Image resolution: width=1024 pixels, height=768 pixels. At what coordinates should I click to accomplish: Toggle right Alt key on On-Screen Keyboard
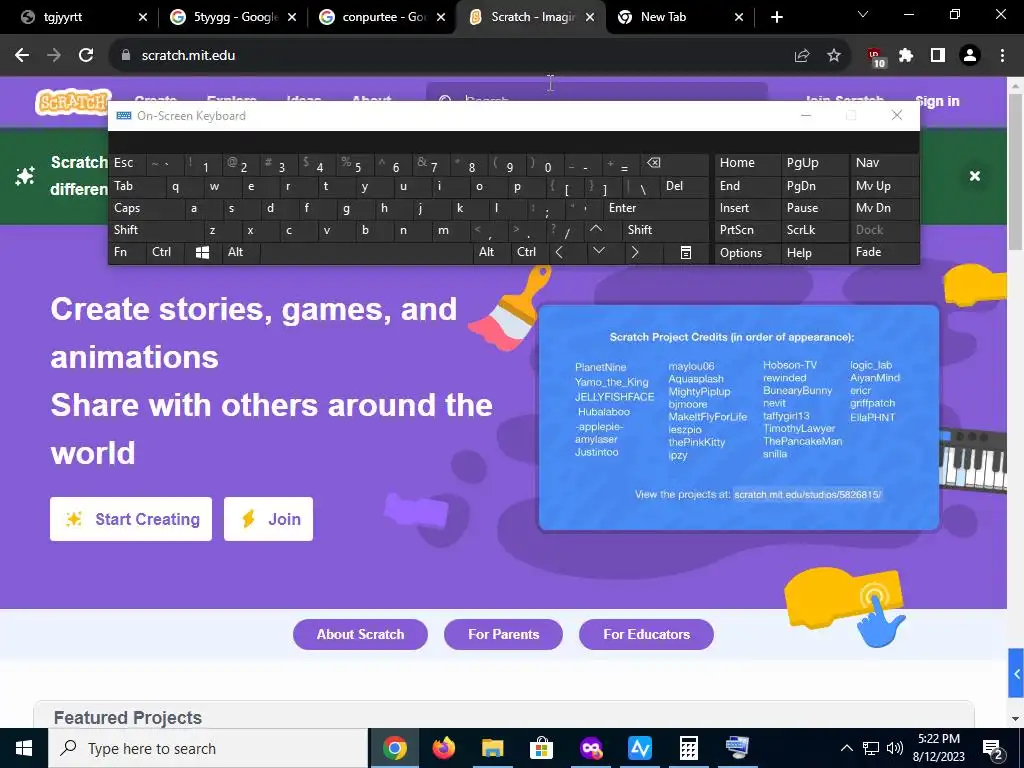coord(490,252)
